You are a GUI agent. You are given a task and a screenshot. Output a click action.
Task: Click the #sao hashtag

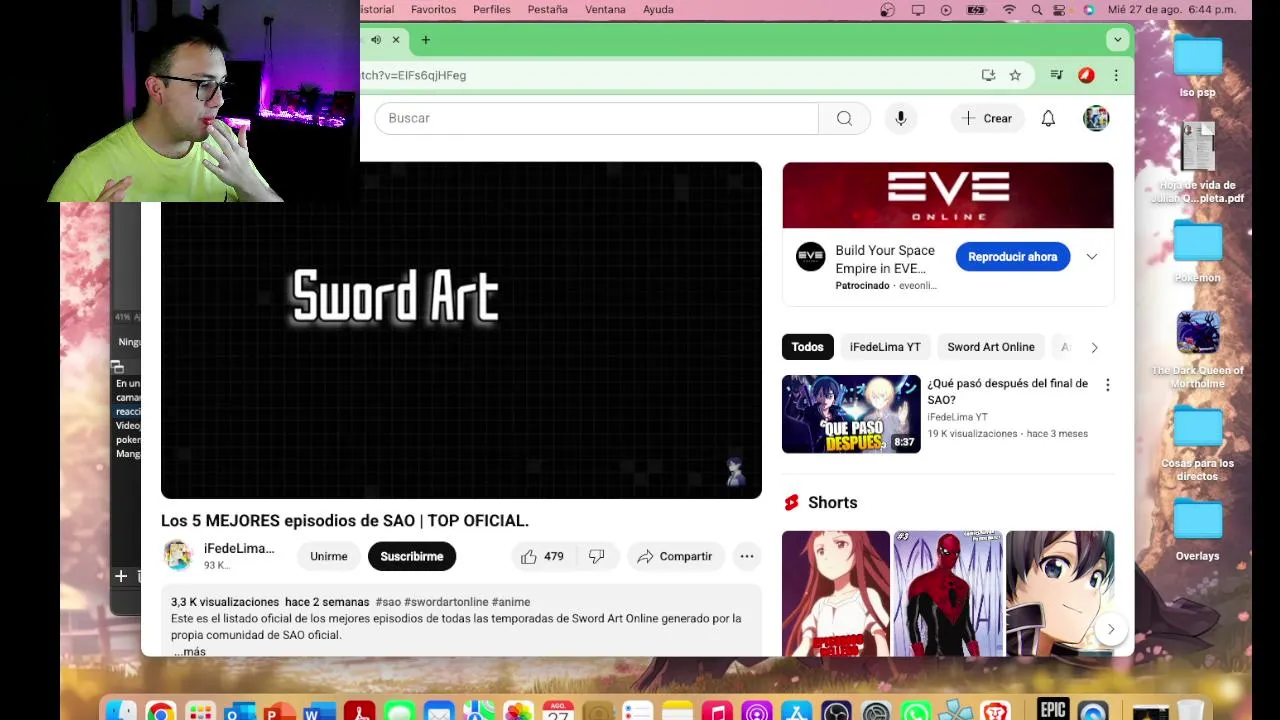tap(388, 602)
